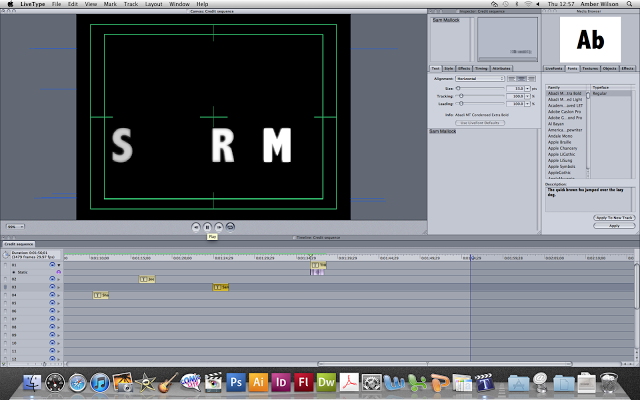Launch Microsoft Word from the dock

pos(394,383)
